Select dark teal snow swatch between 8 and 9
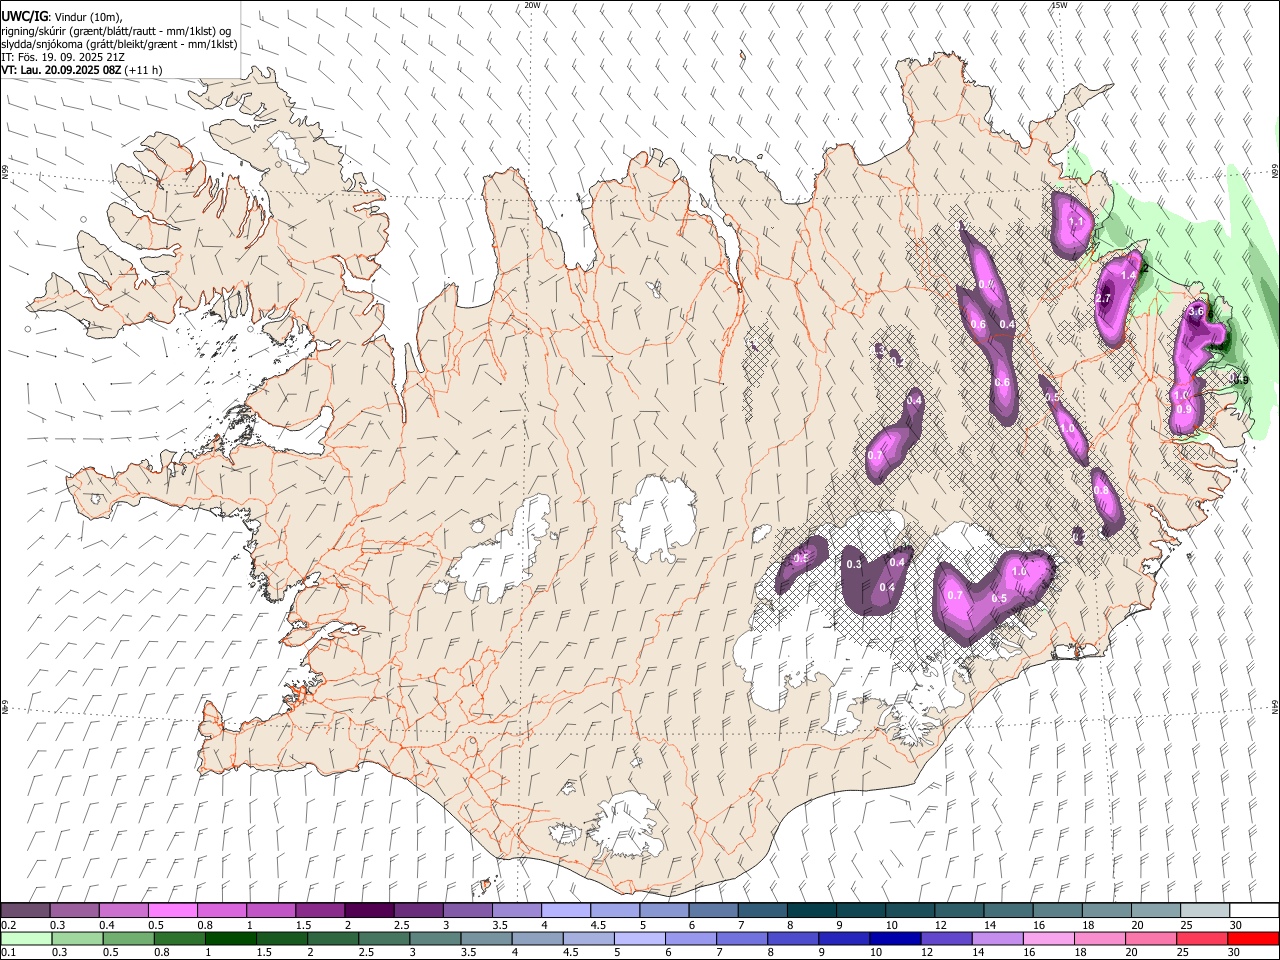 click(x=812, y=910)
